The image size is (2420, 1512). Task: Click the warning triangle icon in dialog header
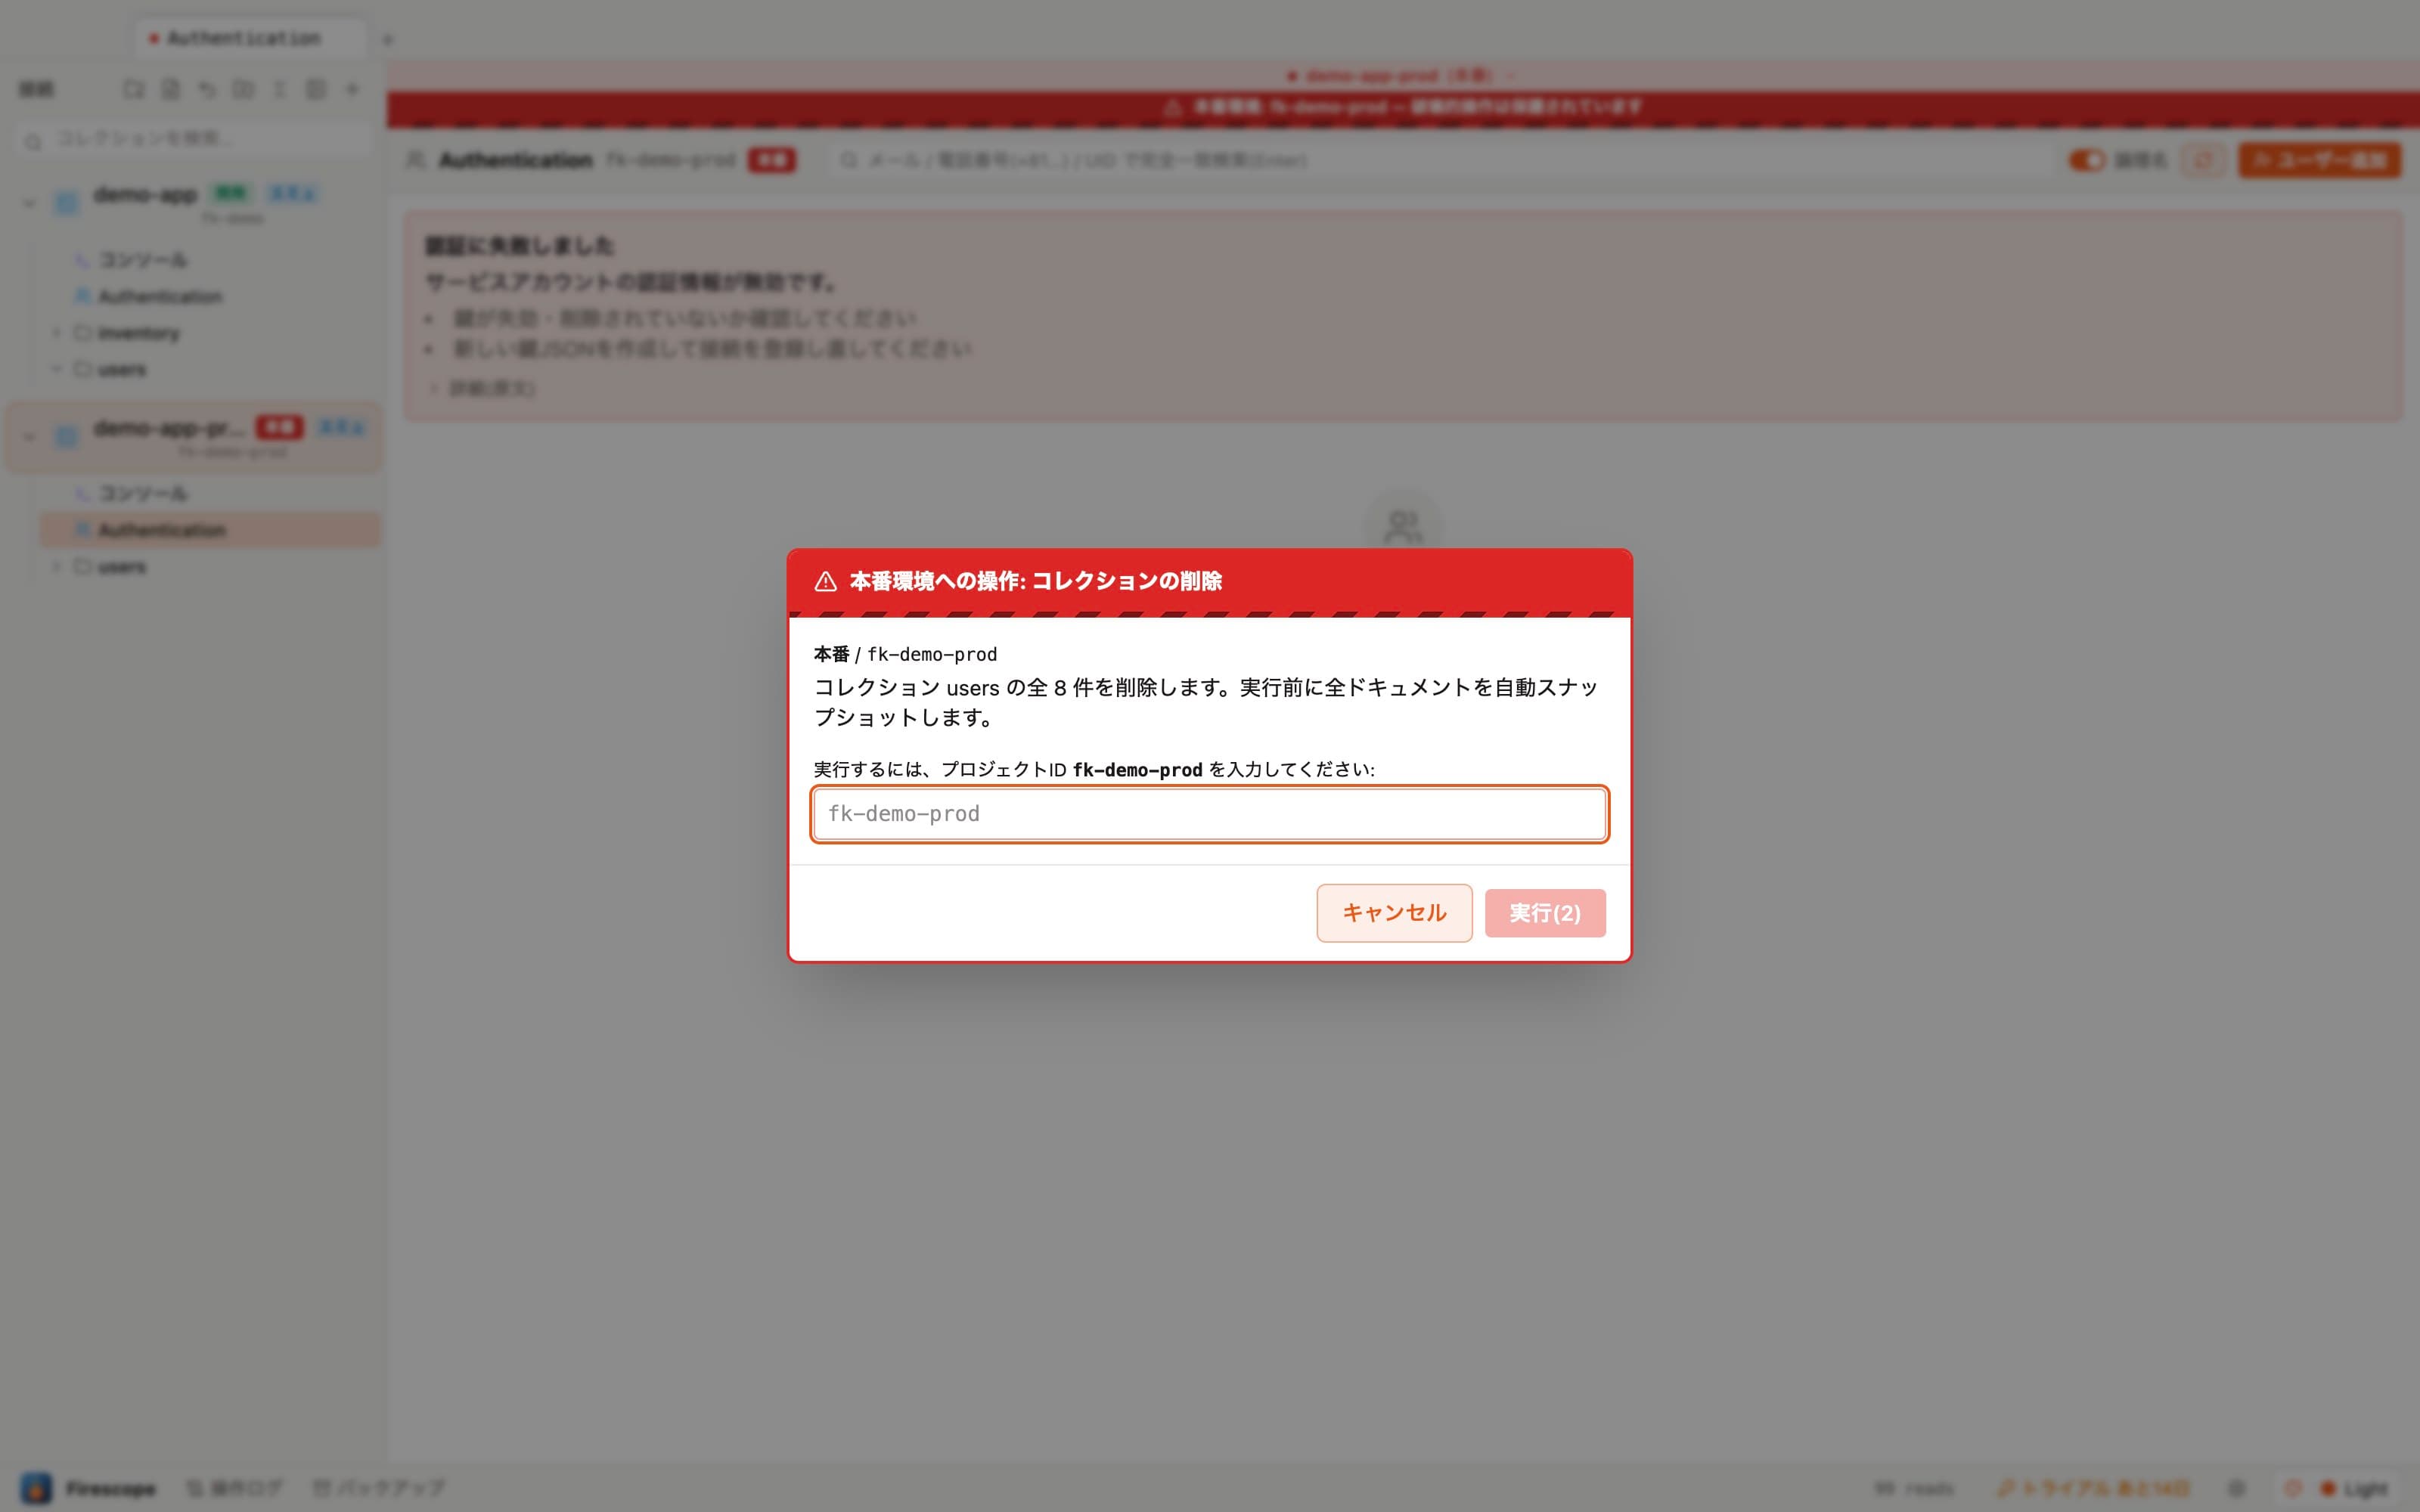point(825,582)
